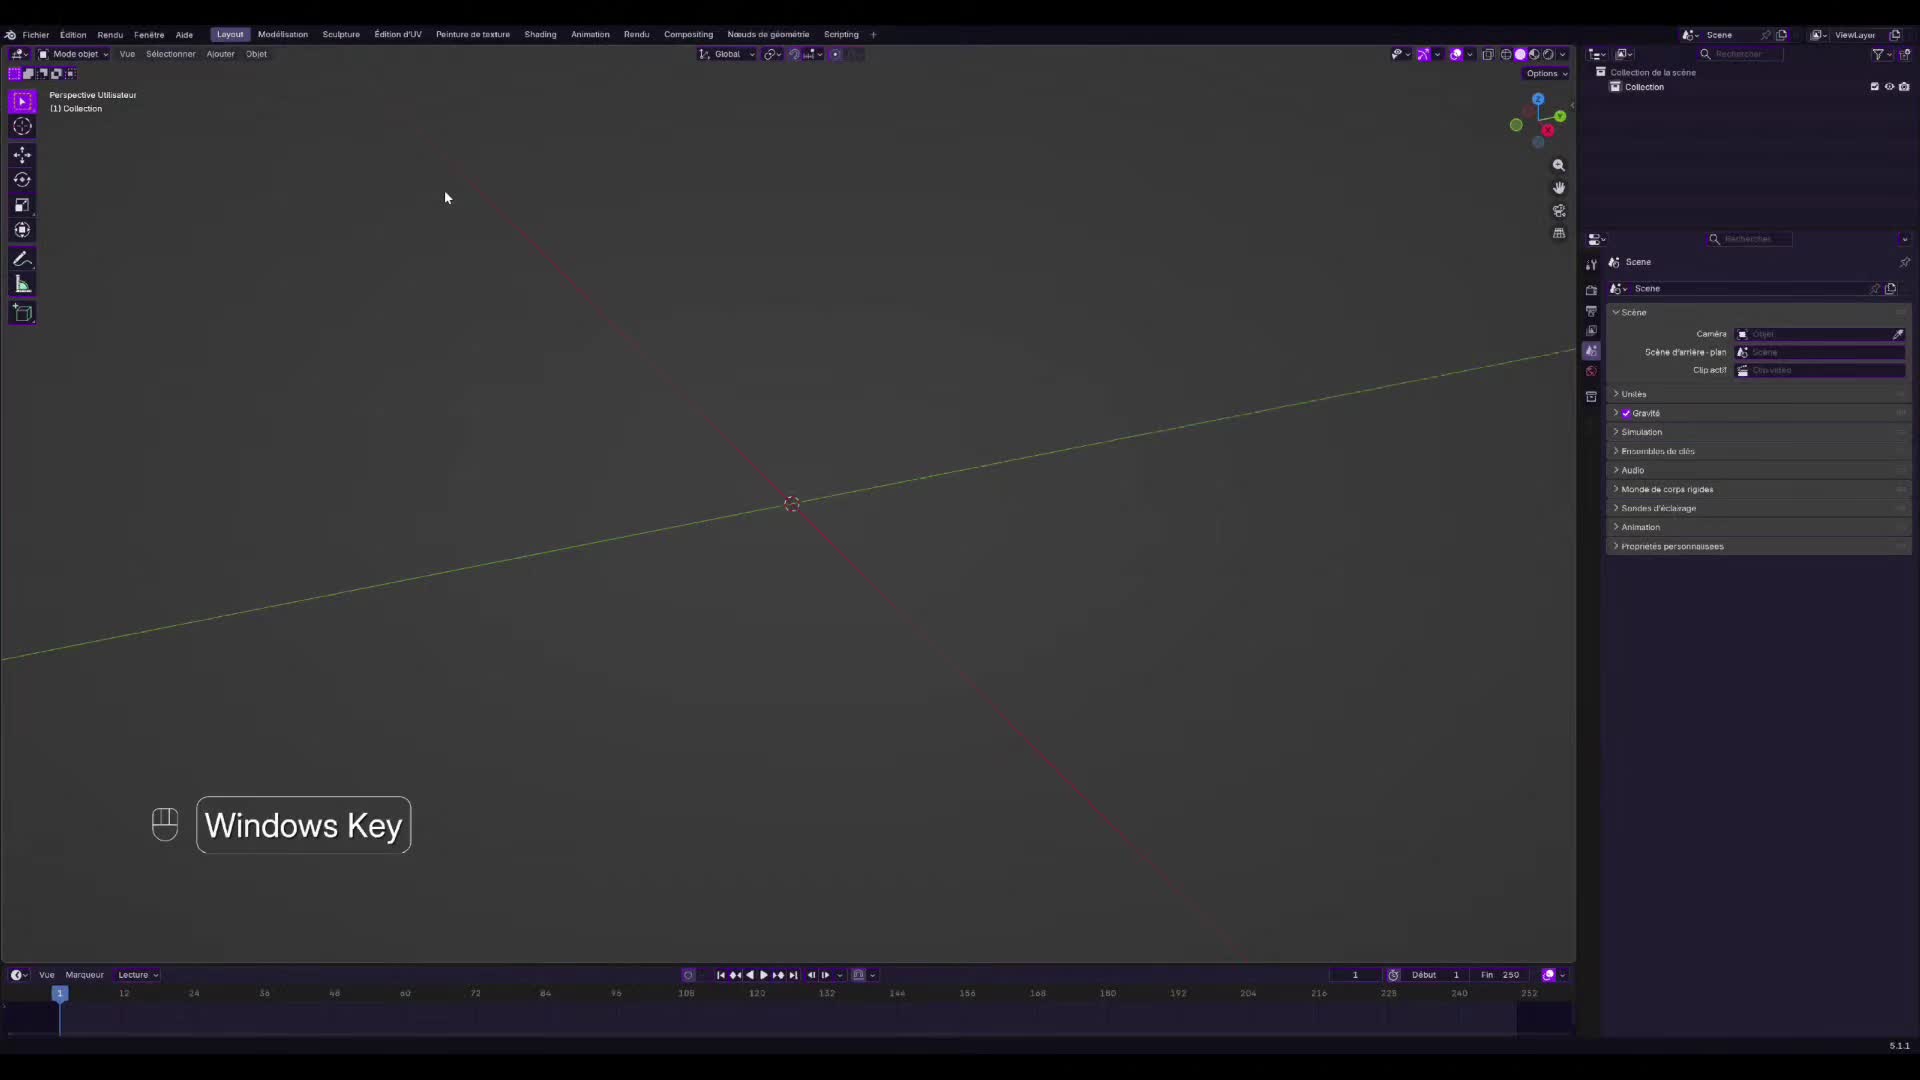Select the Add Cube tool
Viewport: 1920px width, 1080px height.
point(22,313)
